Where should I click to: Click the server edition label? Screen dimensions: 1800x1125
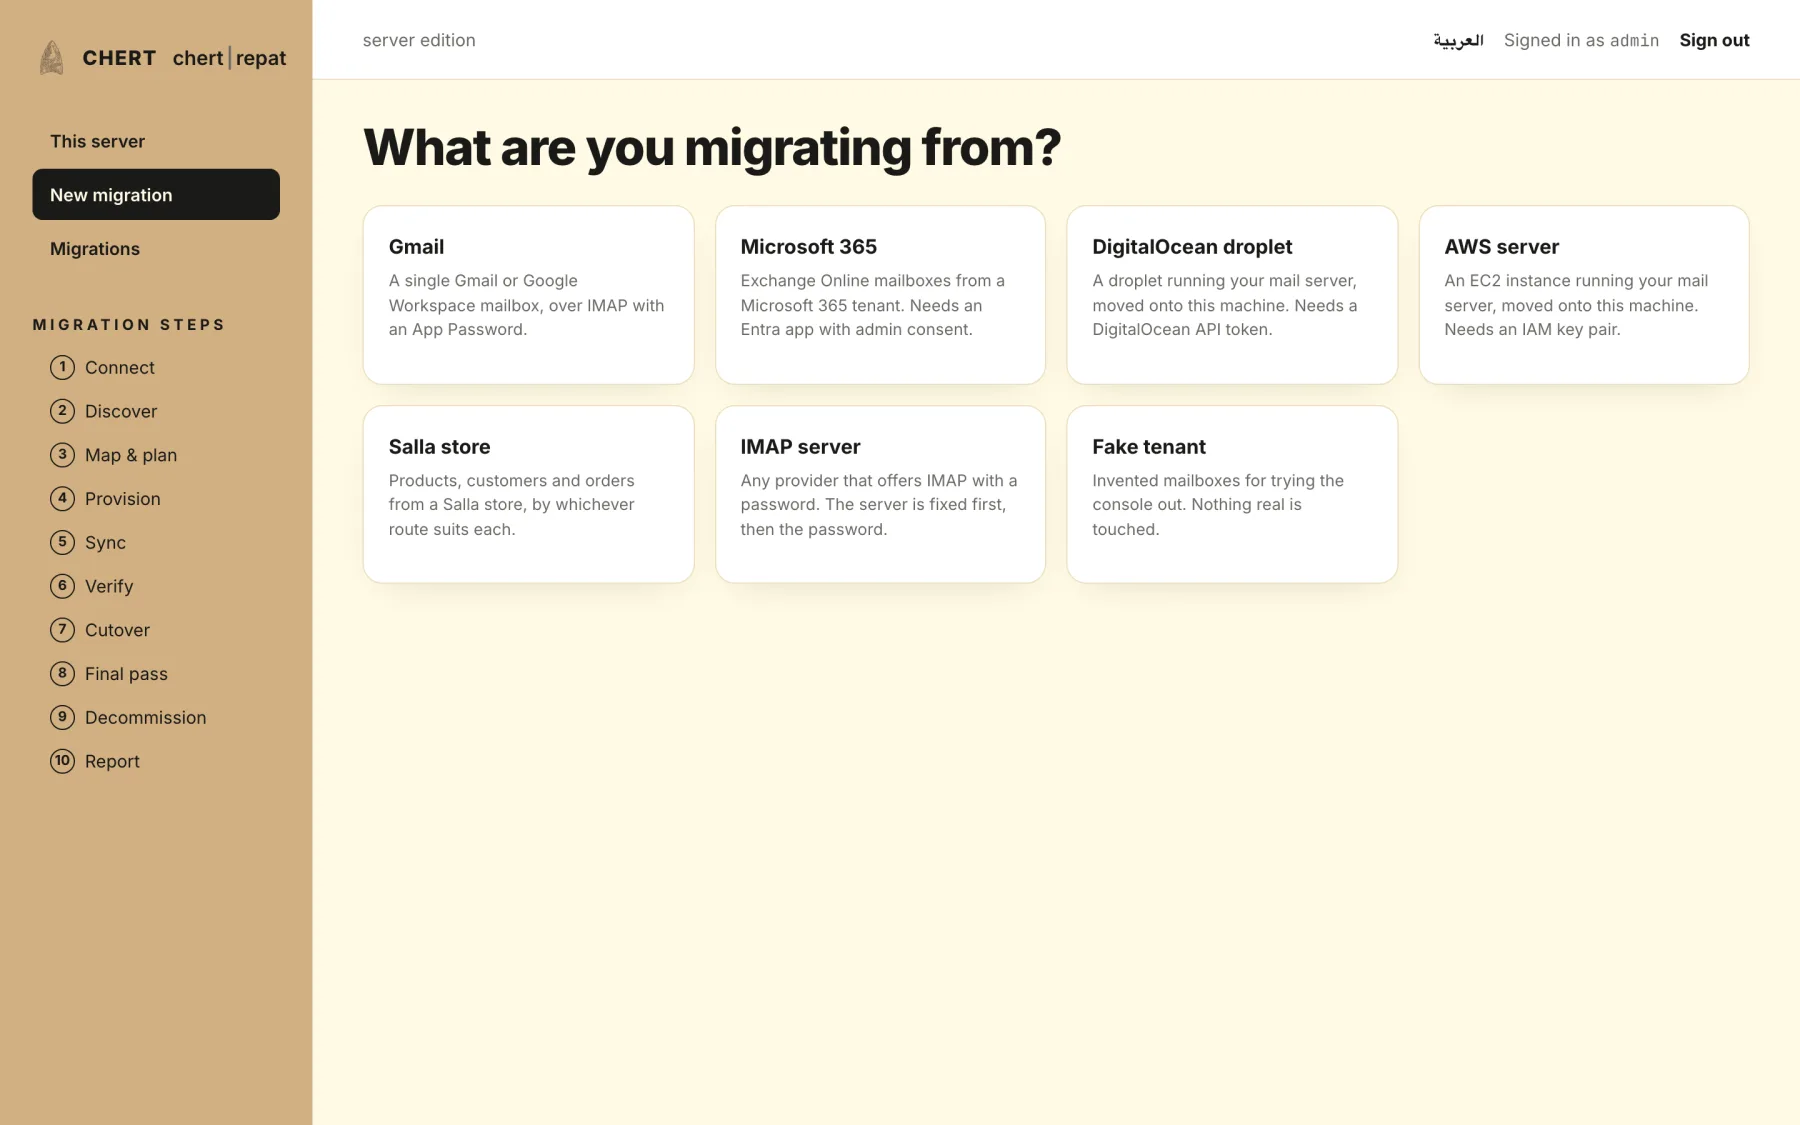click(x=419, y=40)
